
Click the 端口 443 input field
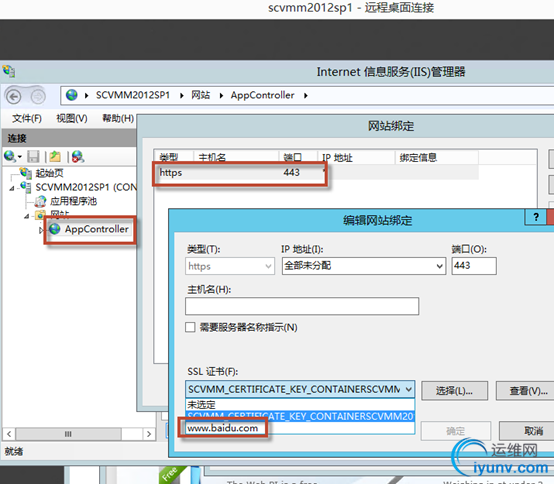point(474,266)
